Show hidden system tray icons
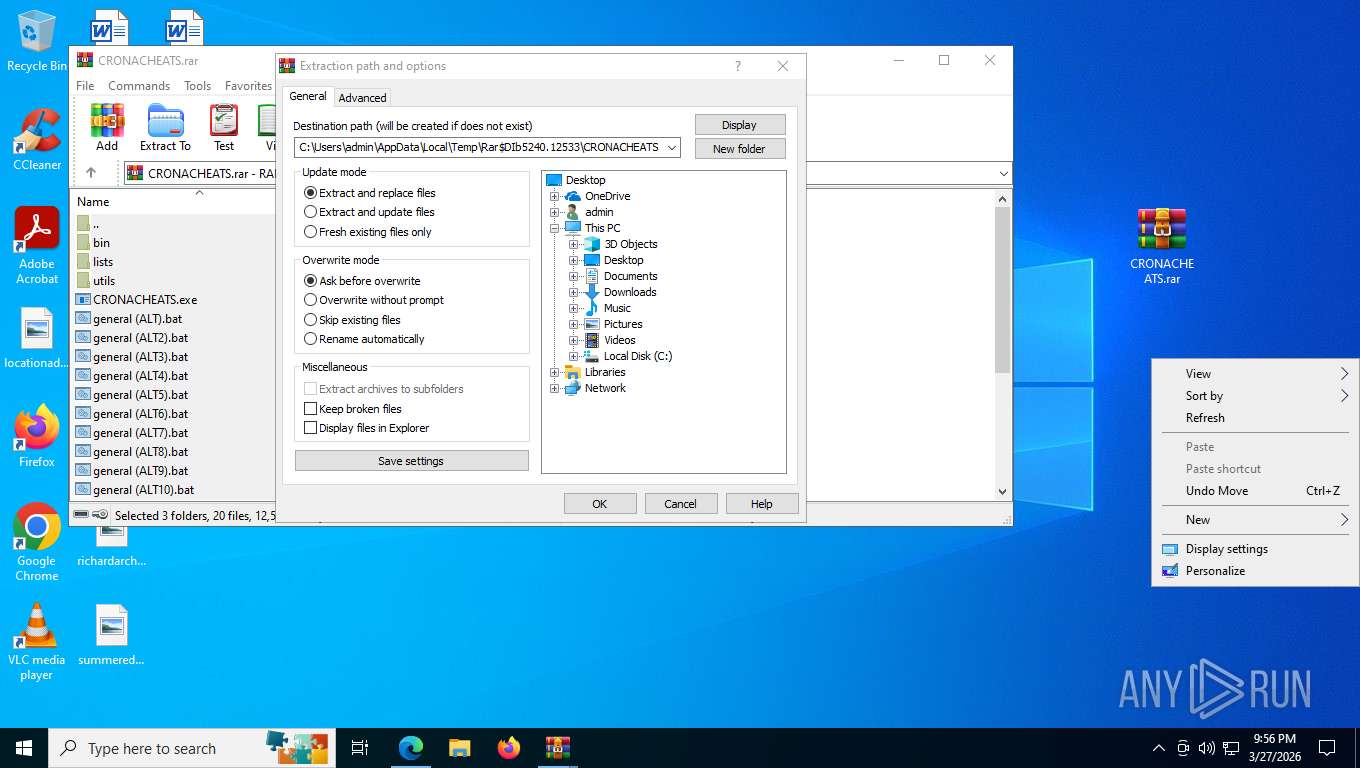This screenshot has width=1360, height=768. 1159,748
